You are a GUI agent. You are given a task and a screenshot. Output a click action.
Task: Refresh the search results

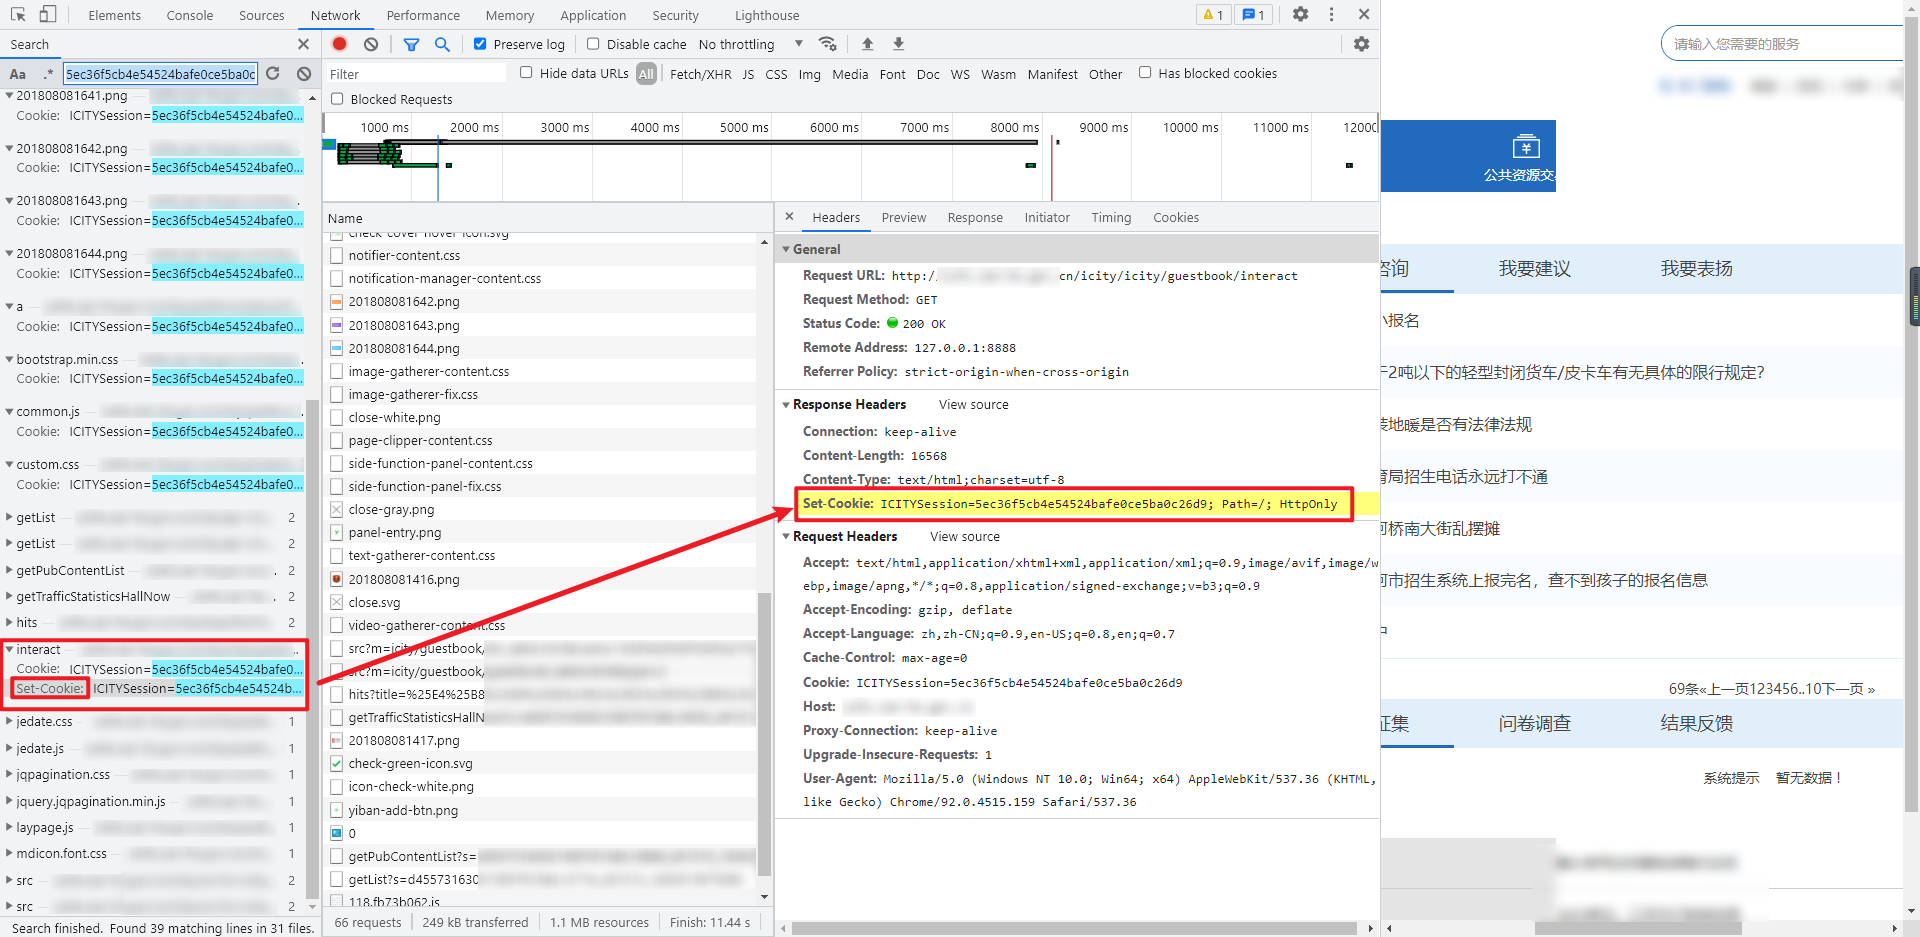point(272,74)
